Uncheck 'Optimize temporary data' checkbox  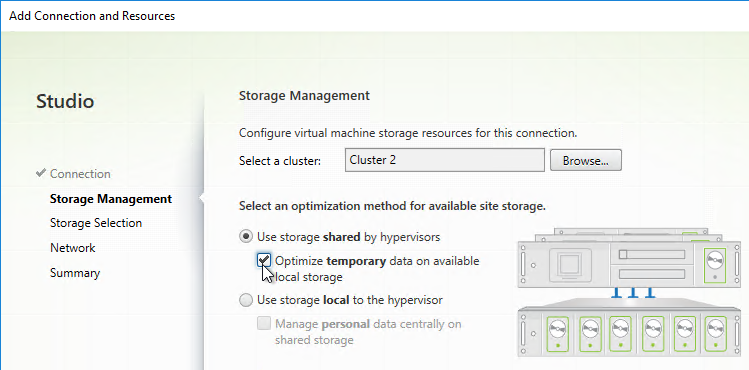[x=263, y=261]
